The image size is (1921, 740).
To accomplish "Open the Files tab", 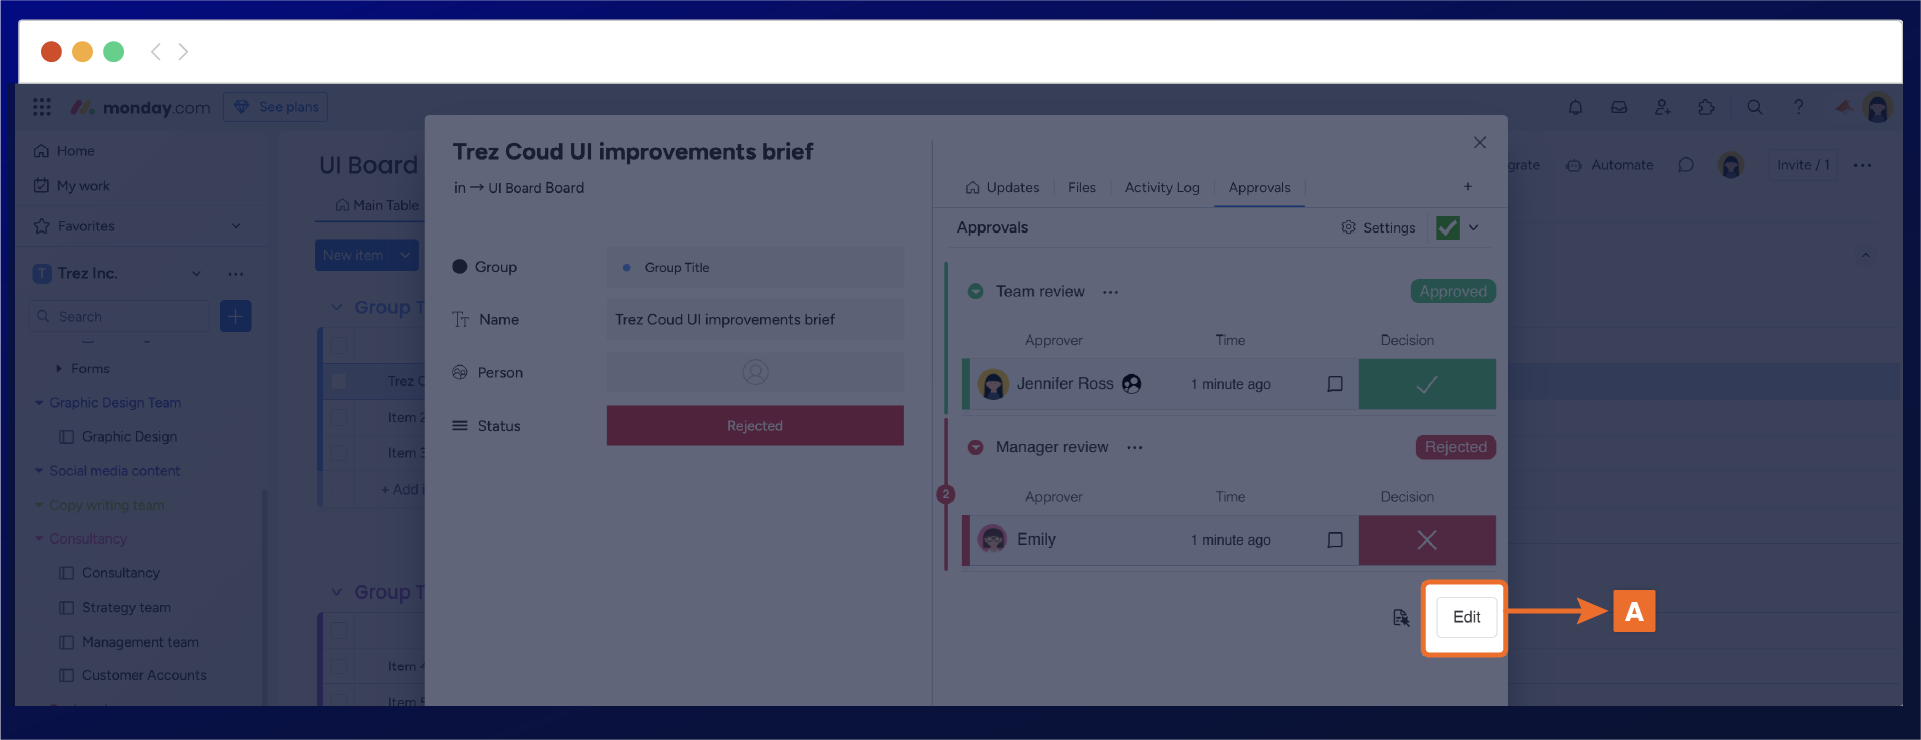I will [x=1081, y=188].
